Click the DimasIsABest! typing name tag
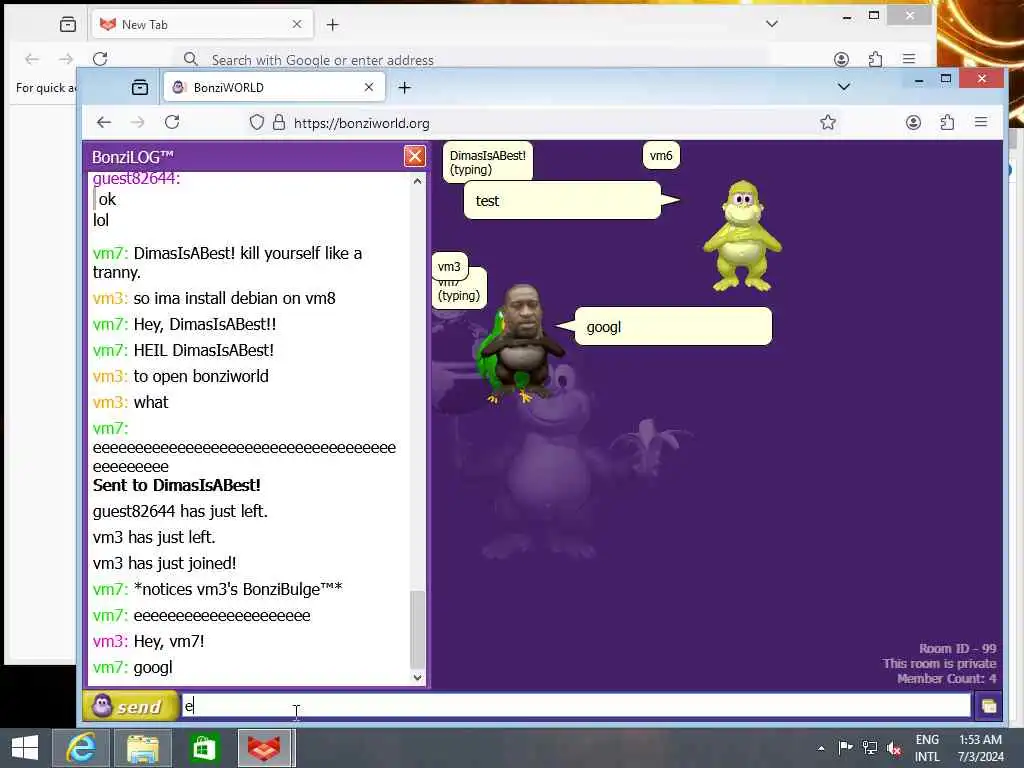The image size is (1024, 768). pyautogui.click(x=488, y=162)
